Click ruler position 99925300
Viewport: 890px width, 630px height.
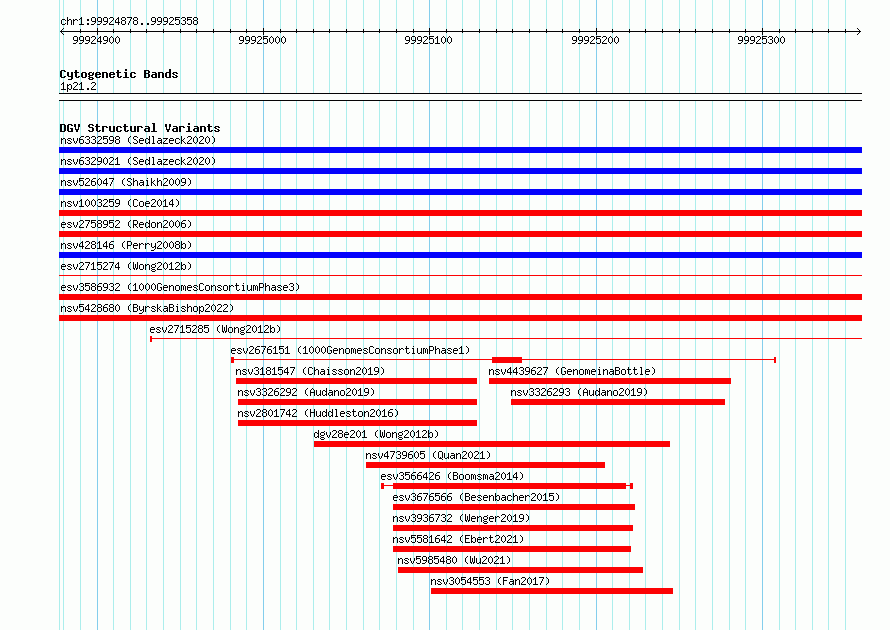tap(761, 40)
